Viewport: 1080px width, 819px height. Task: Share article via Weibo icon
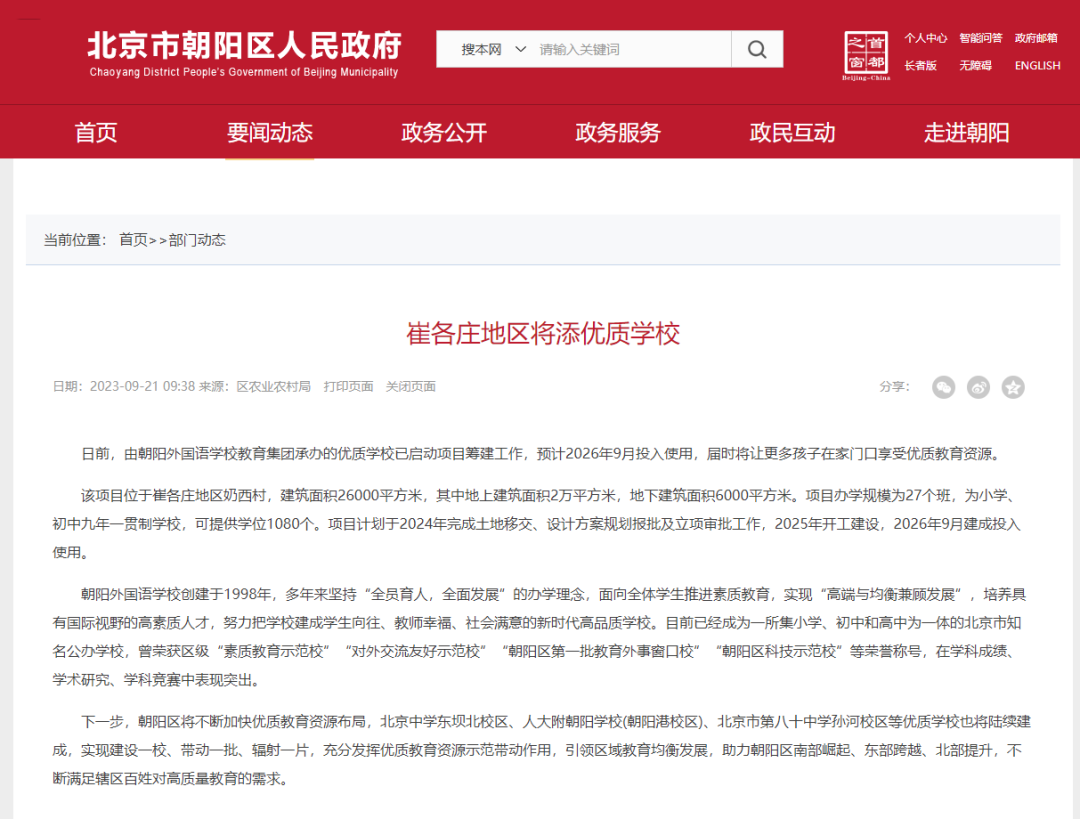click(978, 387)
